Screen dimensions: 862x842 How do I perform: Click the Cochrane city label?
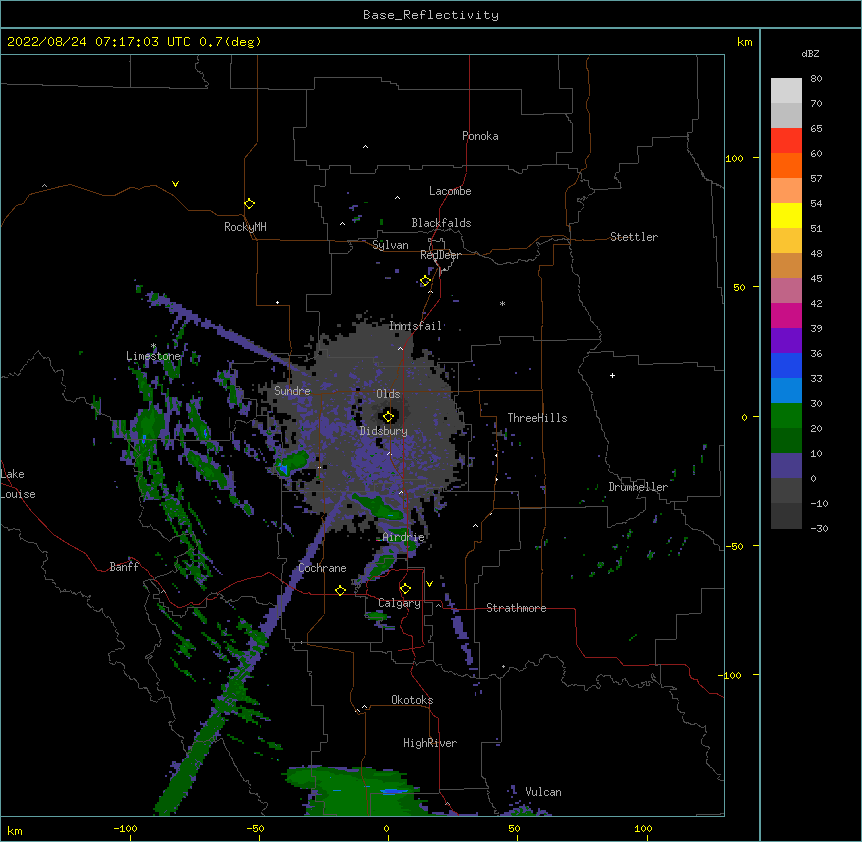(322, 568)
